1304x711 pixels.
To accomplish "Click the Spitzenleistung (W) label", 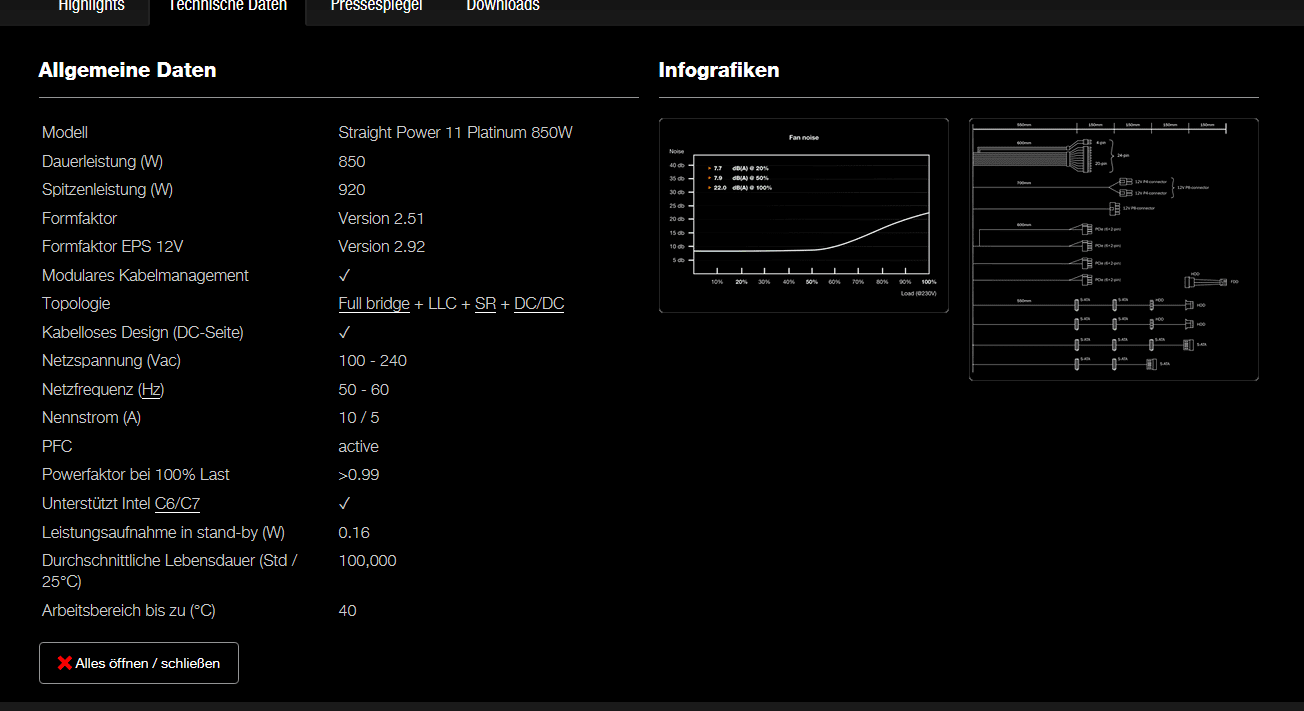I will pyautogui.click(x=107, y=190).
